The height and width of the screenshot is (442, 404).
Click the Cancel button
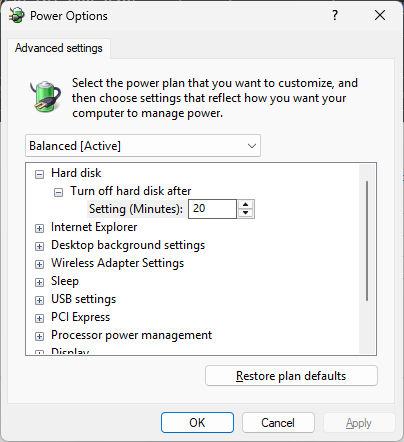point(278,423)
